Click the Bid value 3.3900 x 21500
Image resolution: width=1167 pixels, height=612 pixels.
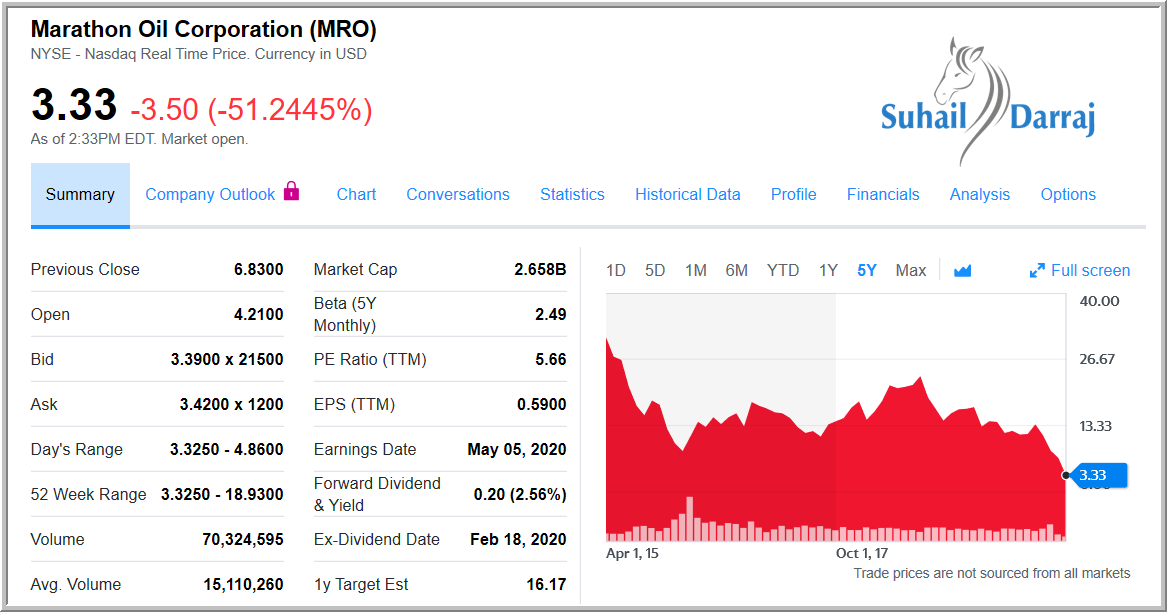click(x=227, y=360)
